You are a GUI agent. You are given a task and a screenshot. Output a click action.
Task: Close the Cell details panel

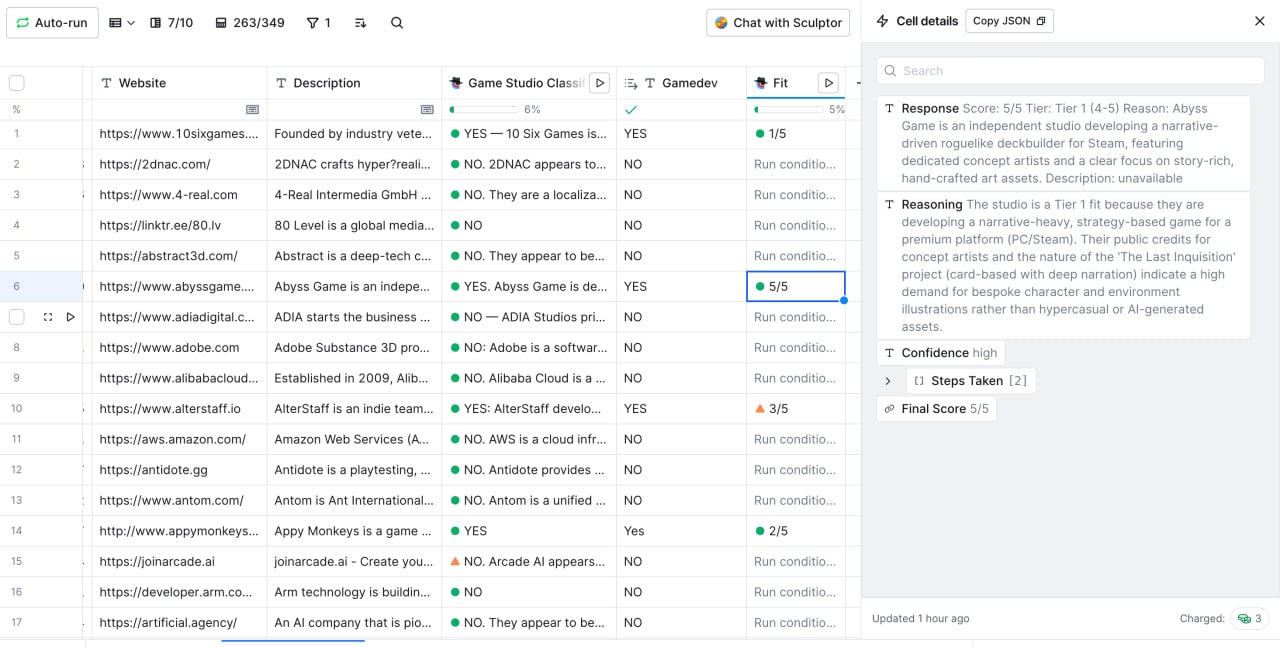tap(1259, 21)
